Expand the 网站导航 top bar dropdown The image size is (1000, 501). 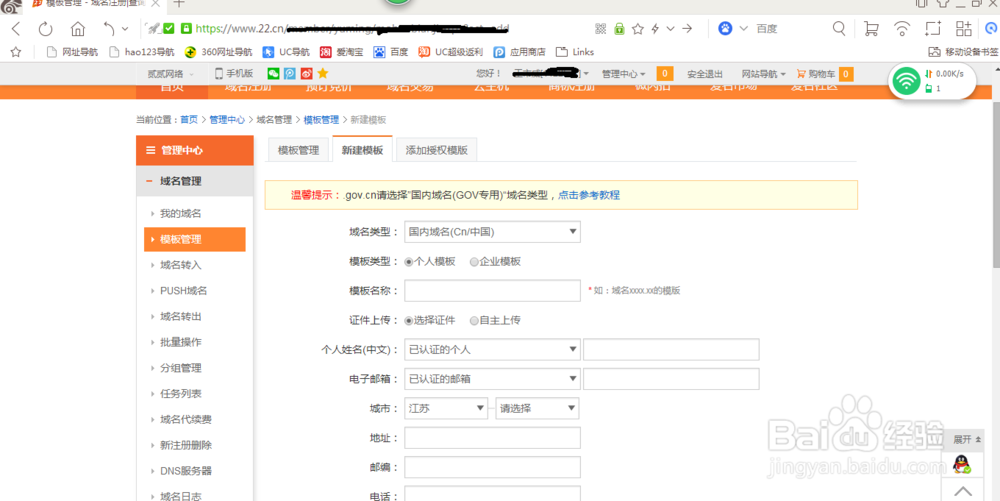(x=763, y=74)
